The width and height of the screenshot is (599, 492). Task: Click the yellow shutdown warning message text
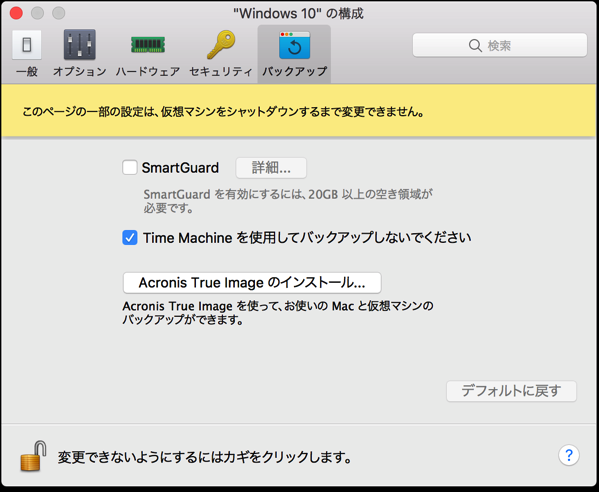(223, 112)
